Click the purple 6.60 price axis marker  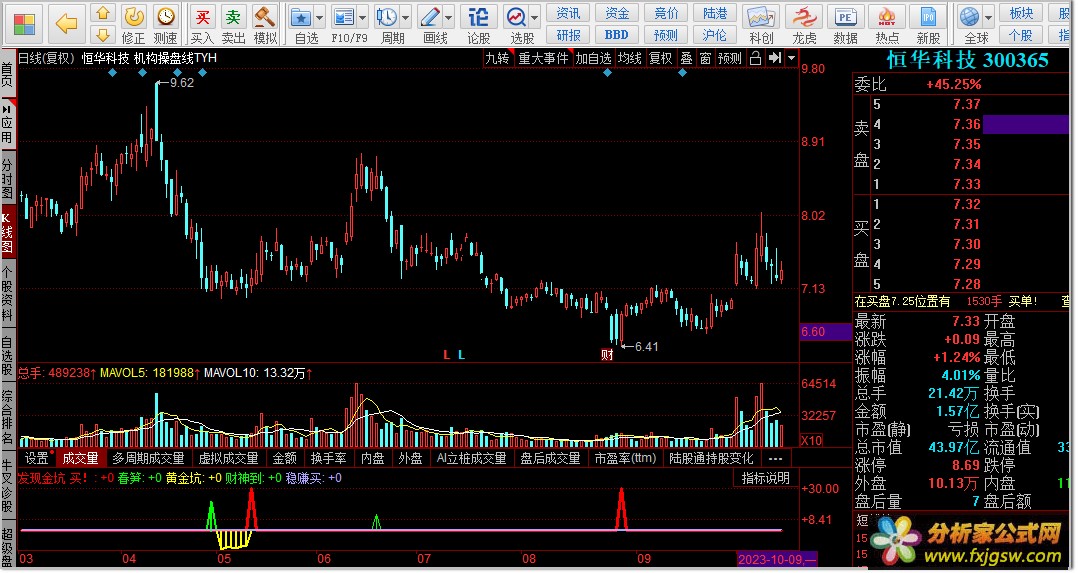826,332
